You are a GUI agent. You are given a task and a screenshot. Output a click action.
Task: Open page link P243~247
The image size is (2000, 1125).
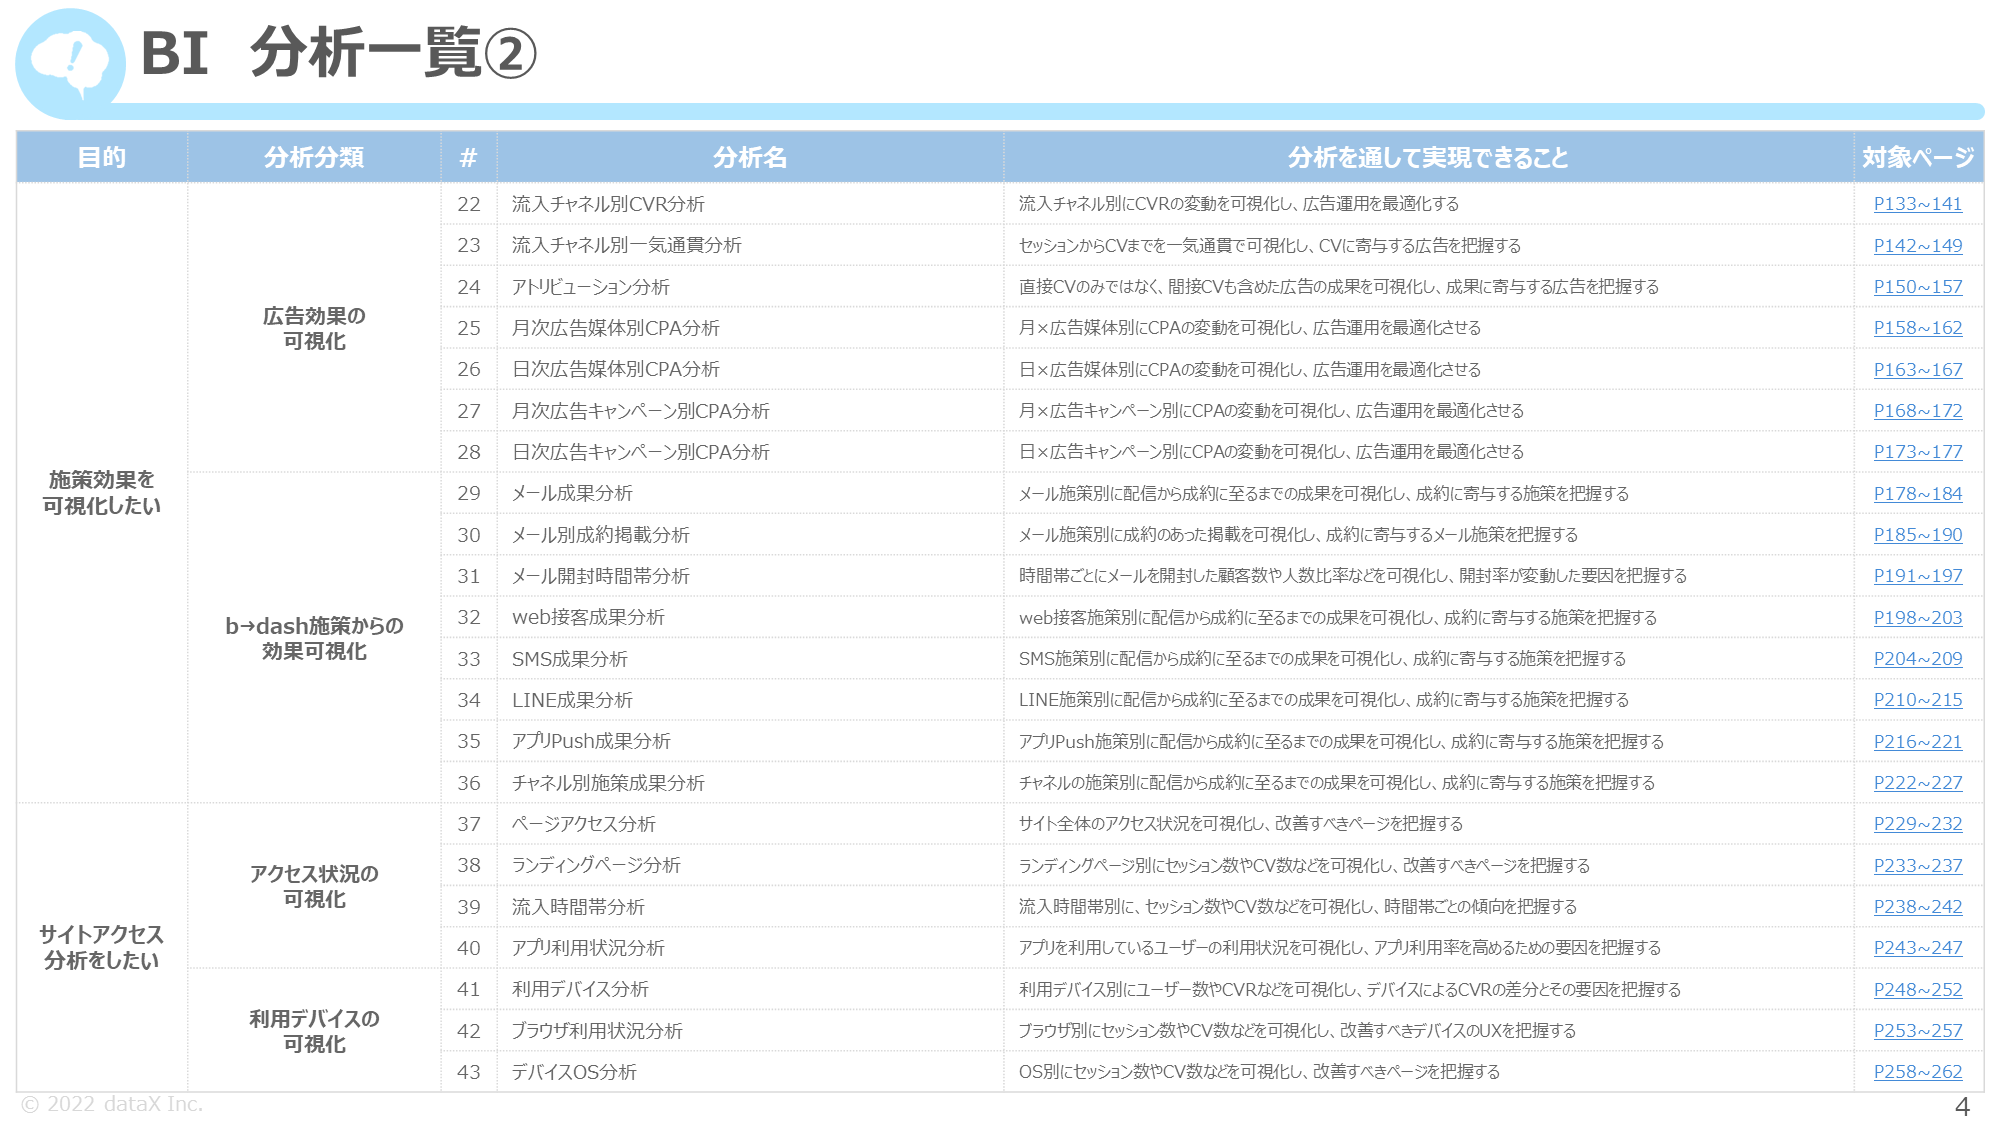(1918, 948)
